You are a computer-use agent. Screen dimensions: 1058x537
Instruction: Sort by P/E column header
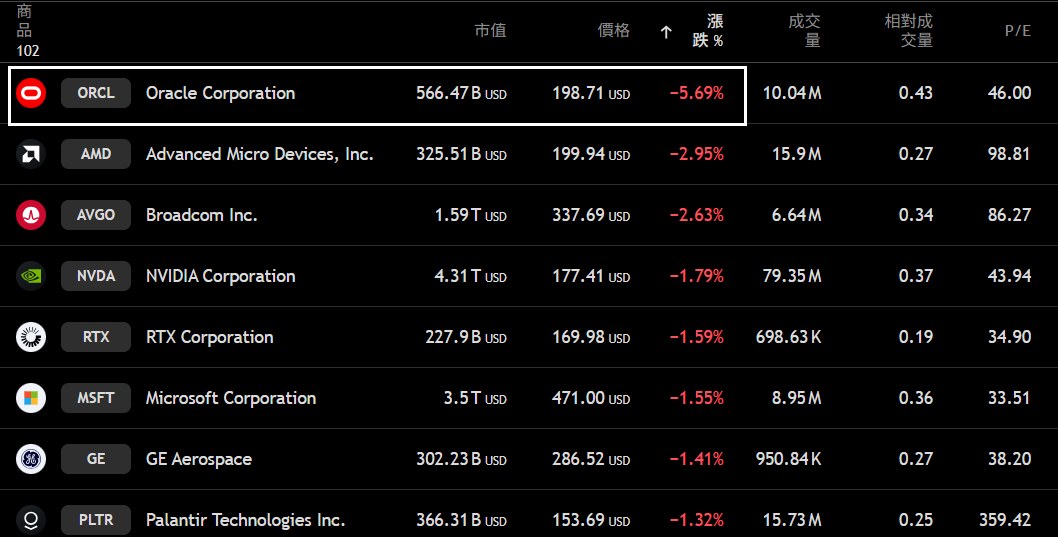click(1017, 31)
